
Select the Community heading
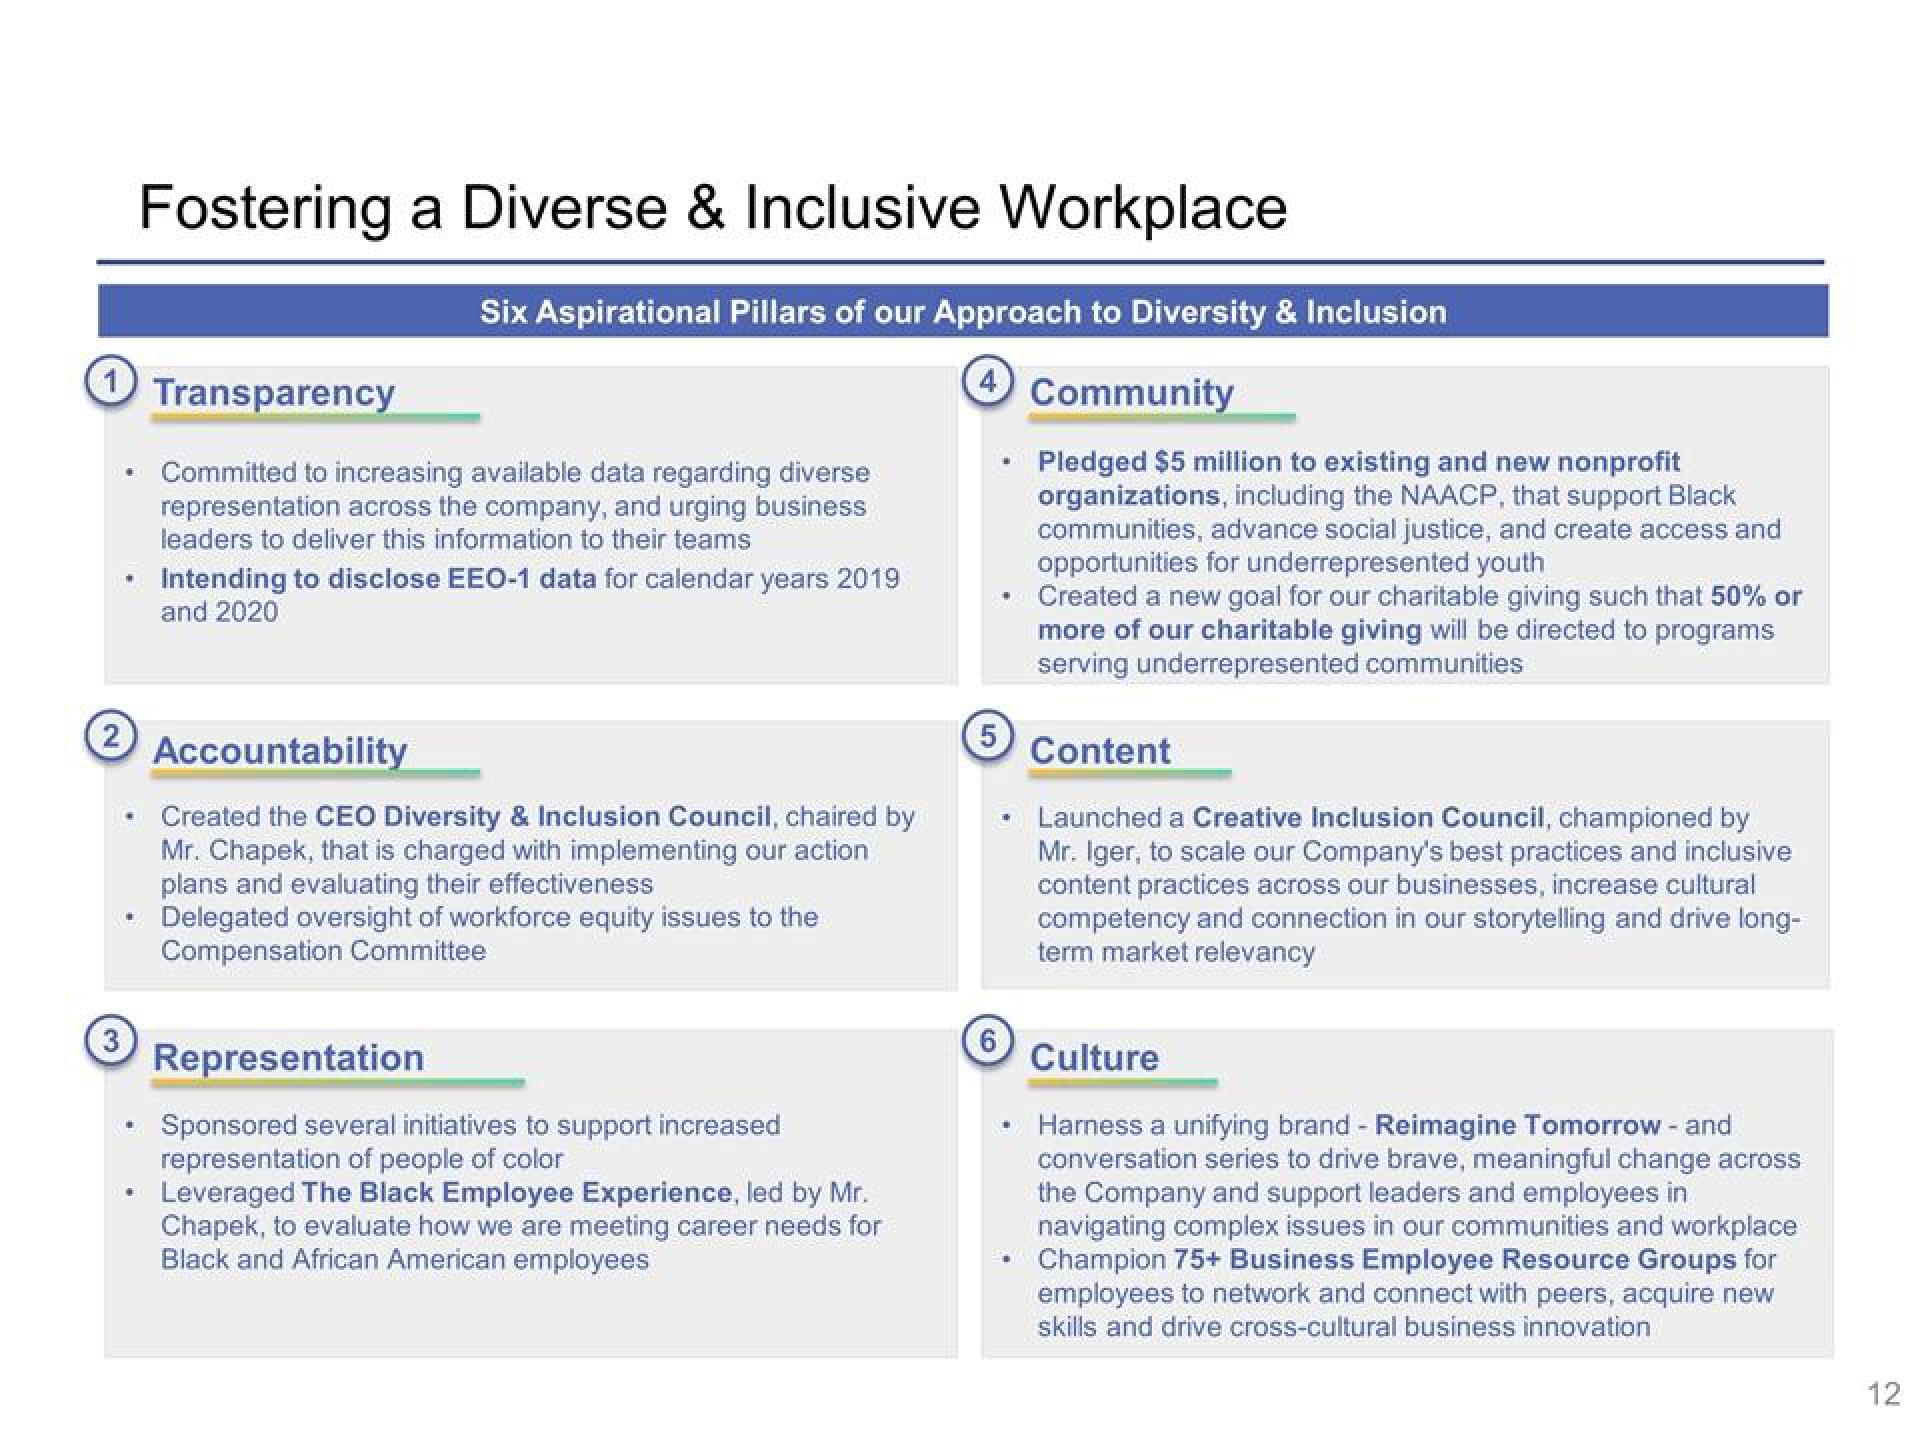coord(1131,393)
